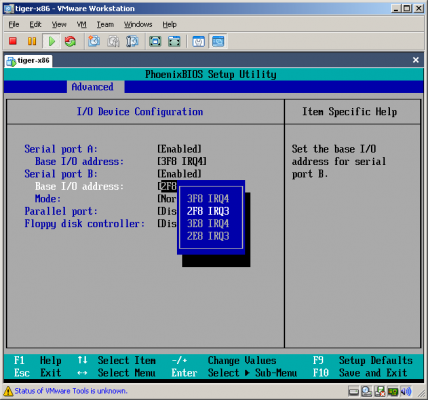Image resolution: width=428 pixels, height=400 pixels.
Task: Select 3F8 IRQ4 in the popup list
Action: point(208,199)
